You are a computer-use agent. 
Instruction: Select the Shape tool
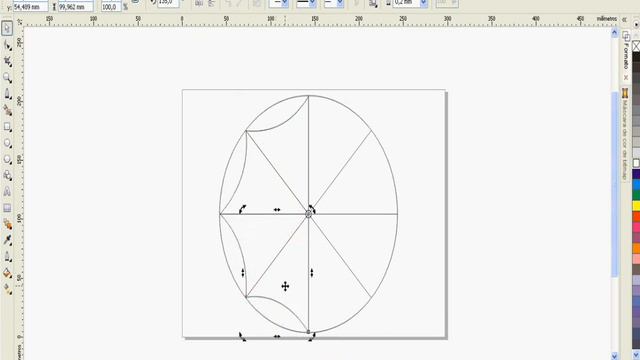[7, 45]
